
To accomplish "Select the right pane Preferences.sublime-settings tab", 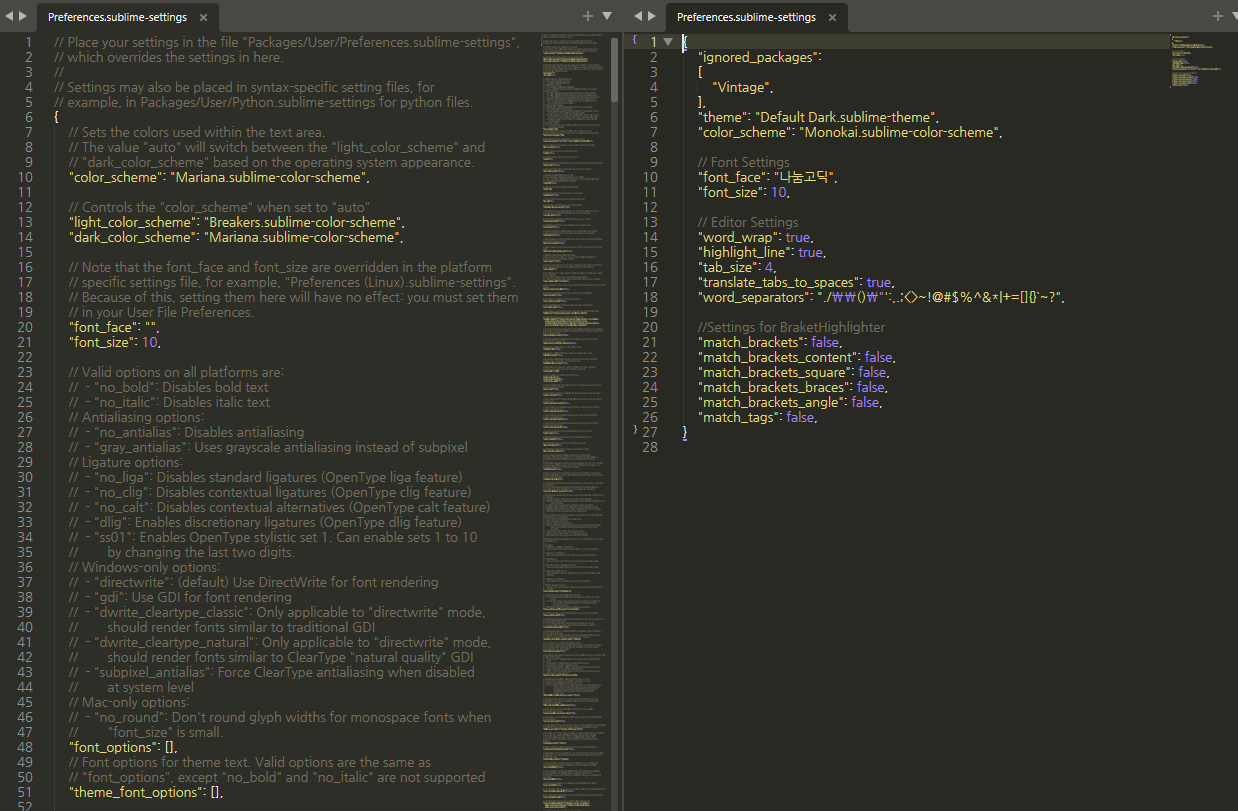I will [755, 17].
